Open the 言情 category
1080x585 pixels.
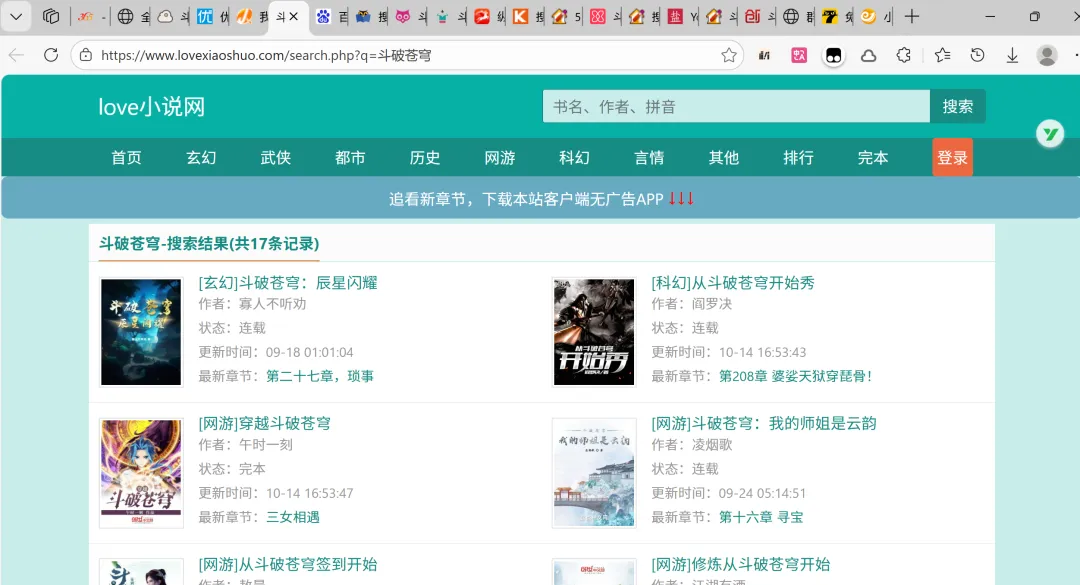coord(649,158)
